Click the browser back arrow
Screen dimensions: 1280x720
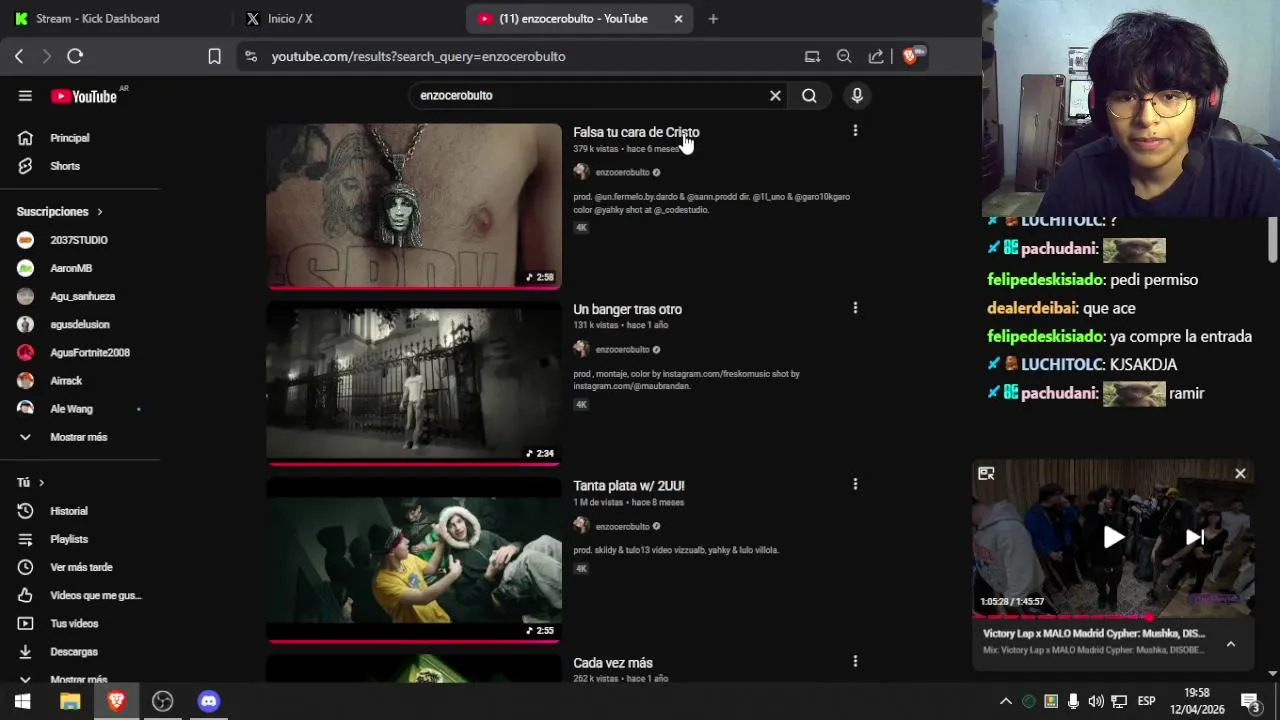[x=19, y=57]
